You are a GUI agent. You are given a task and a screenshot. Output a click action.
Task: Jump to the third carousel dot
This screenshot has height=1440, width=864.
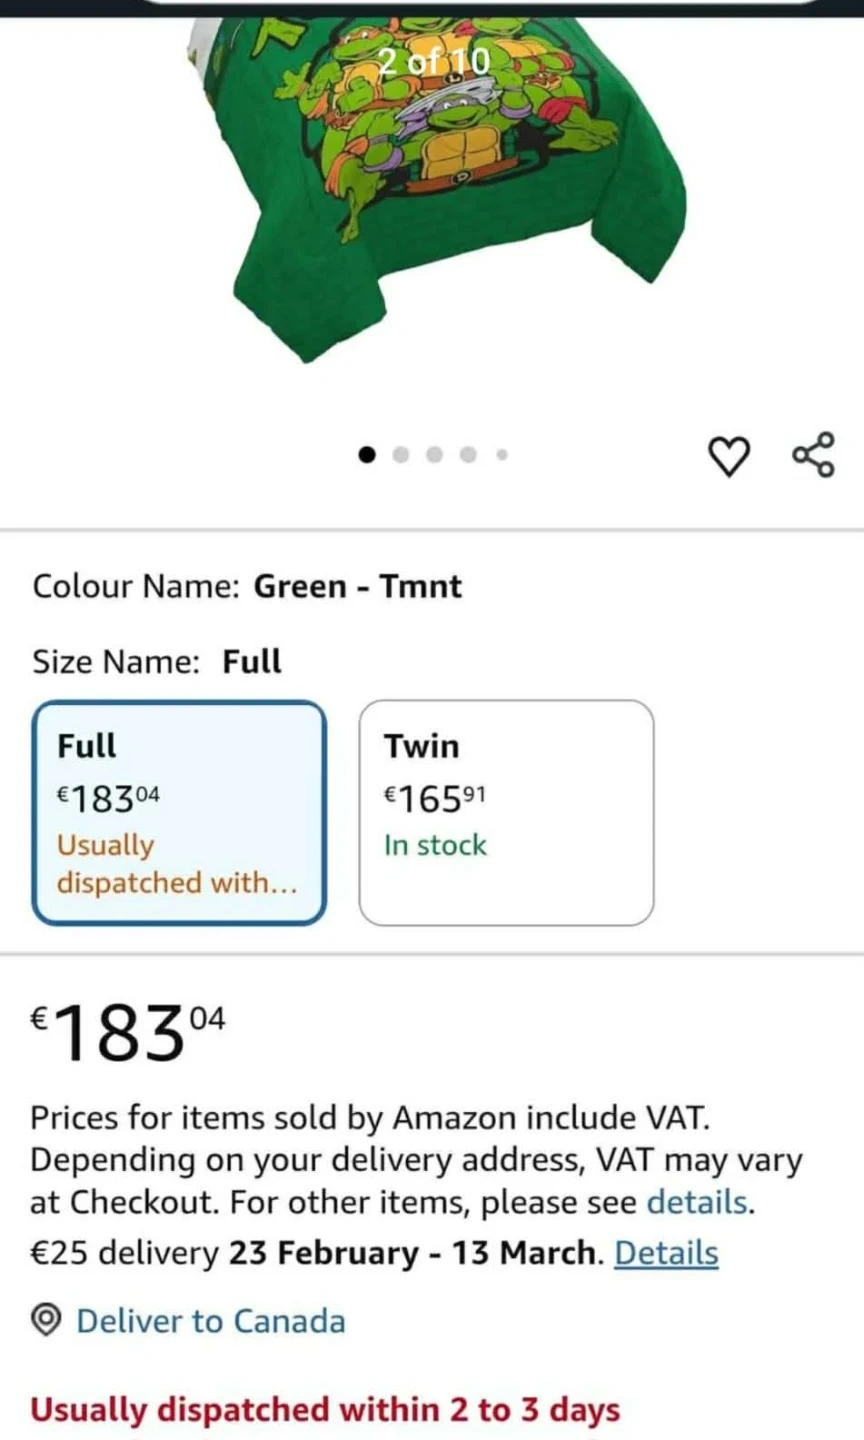tap(434, 455)
